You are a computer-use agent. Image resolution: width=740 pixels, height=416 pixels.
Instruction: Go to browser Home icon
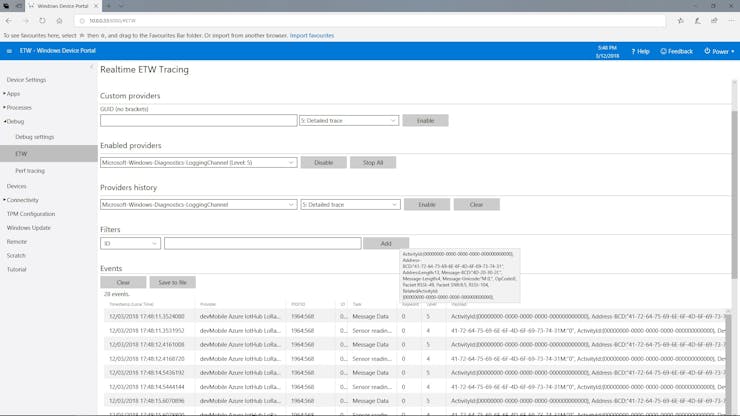tap(59, 21)
